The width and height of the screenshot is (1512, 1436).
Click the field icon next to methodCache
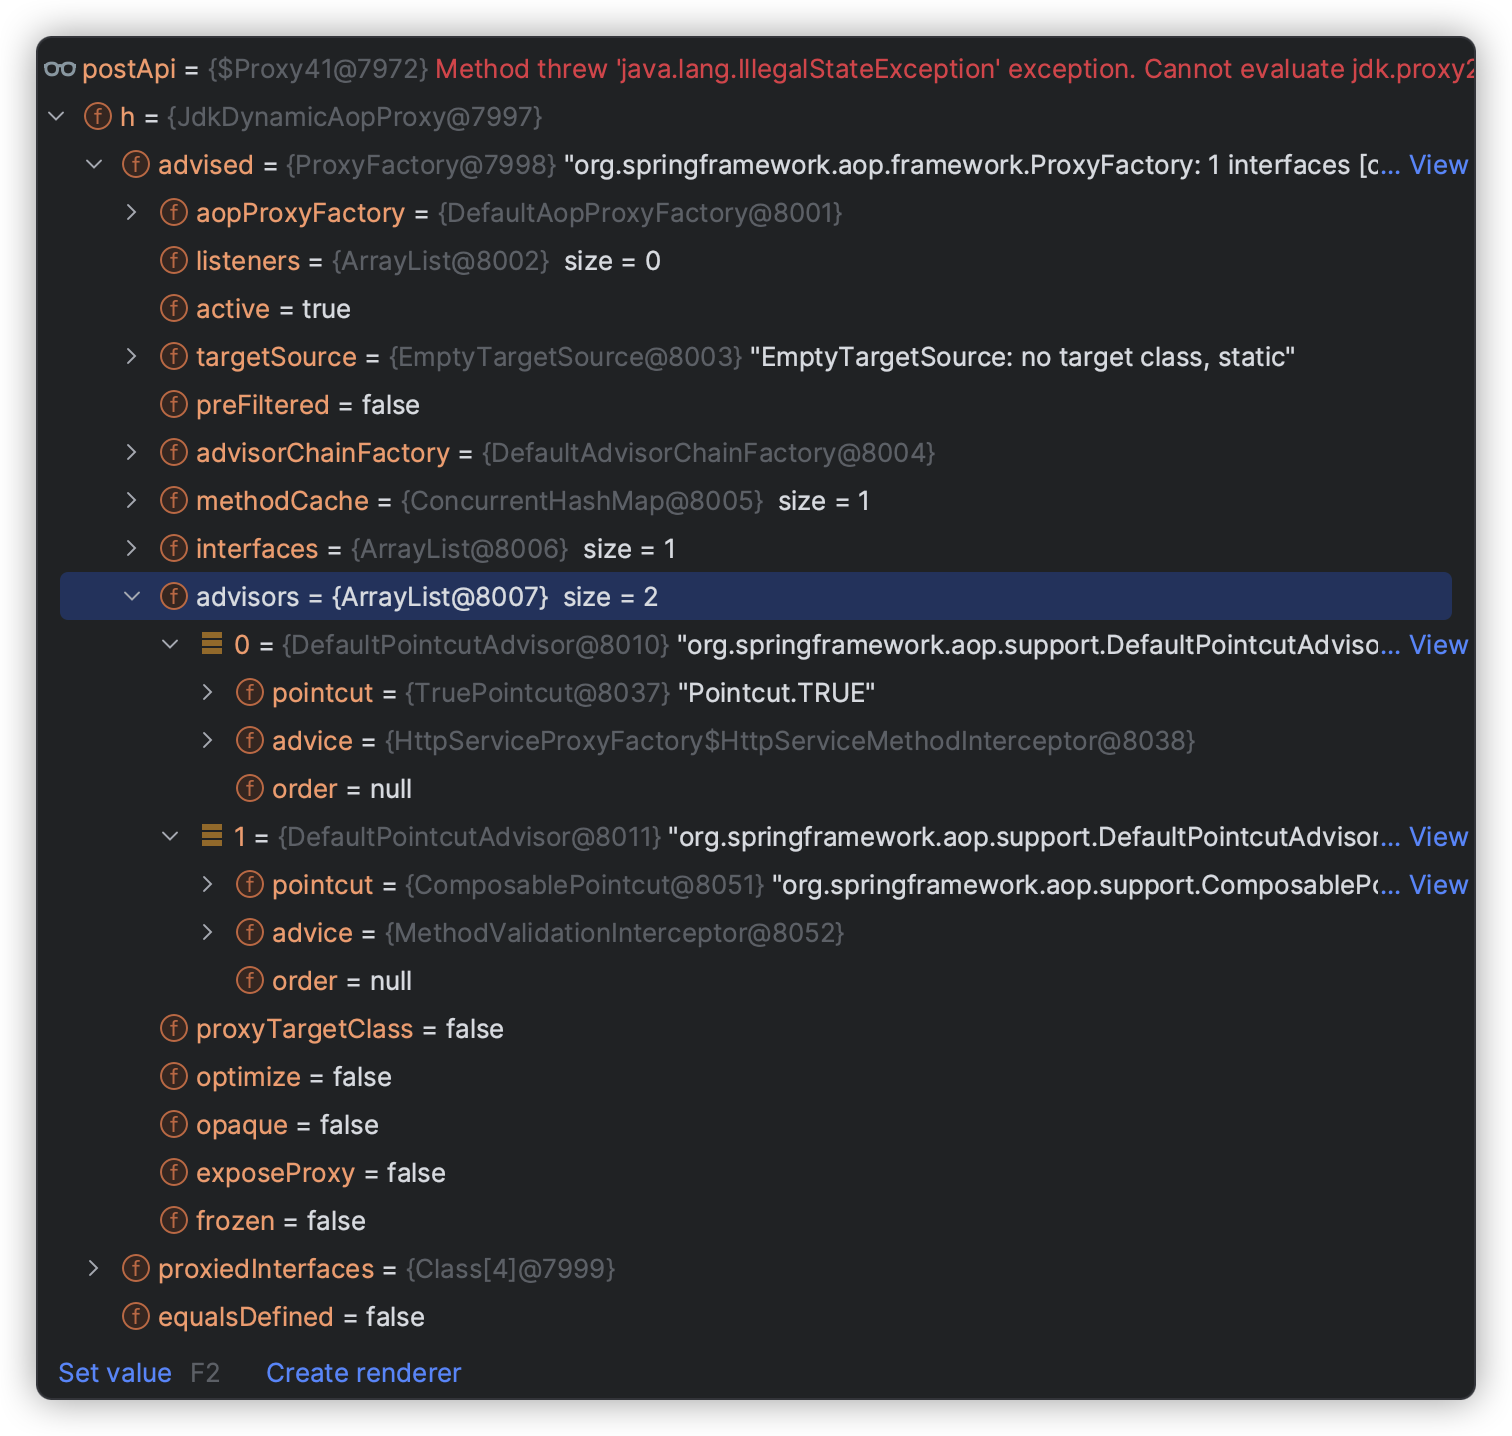click(x=174, y=501)
